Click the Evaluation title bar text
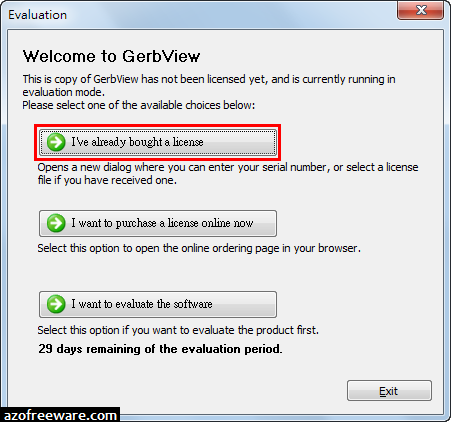The height and width of the screenshot is (422, 451). click(x=37, y=15)
